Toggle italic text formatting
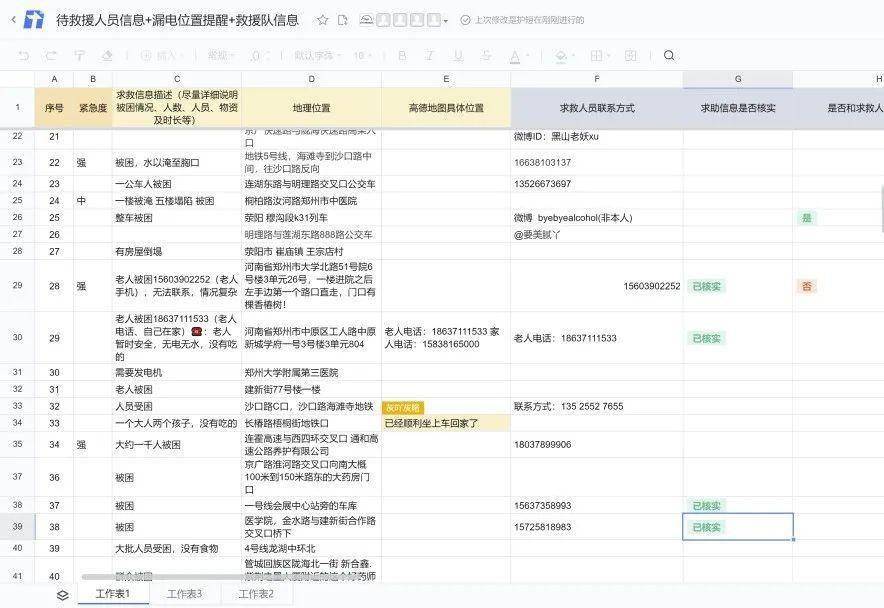 point(428,56)
